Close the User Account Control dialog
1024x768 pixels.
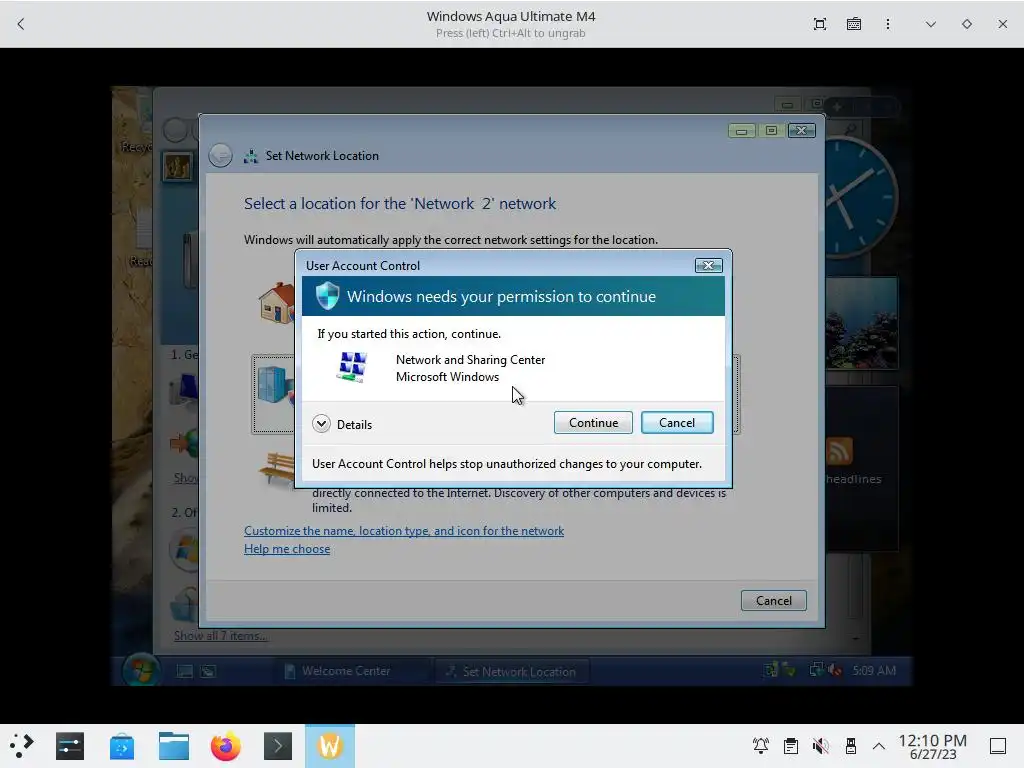708,265
